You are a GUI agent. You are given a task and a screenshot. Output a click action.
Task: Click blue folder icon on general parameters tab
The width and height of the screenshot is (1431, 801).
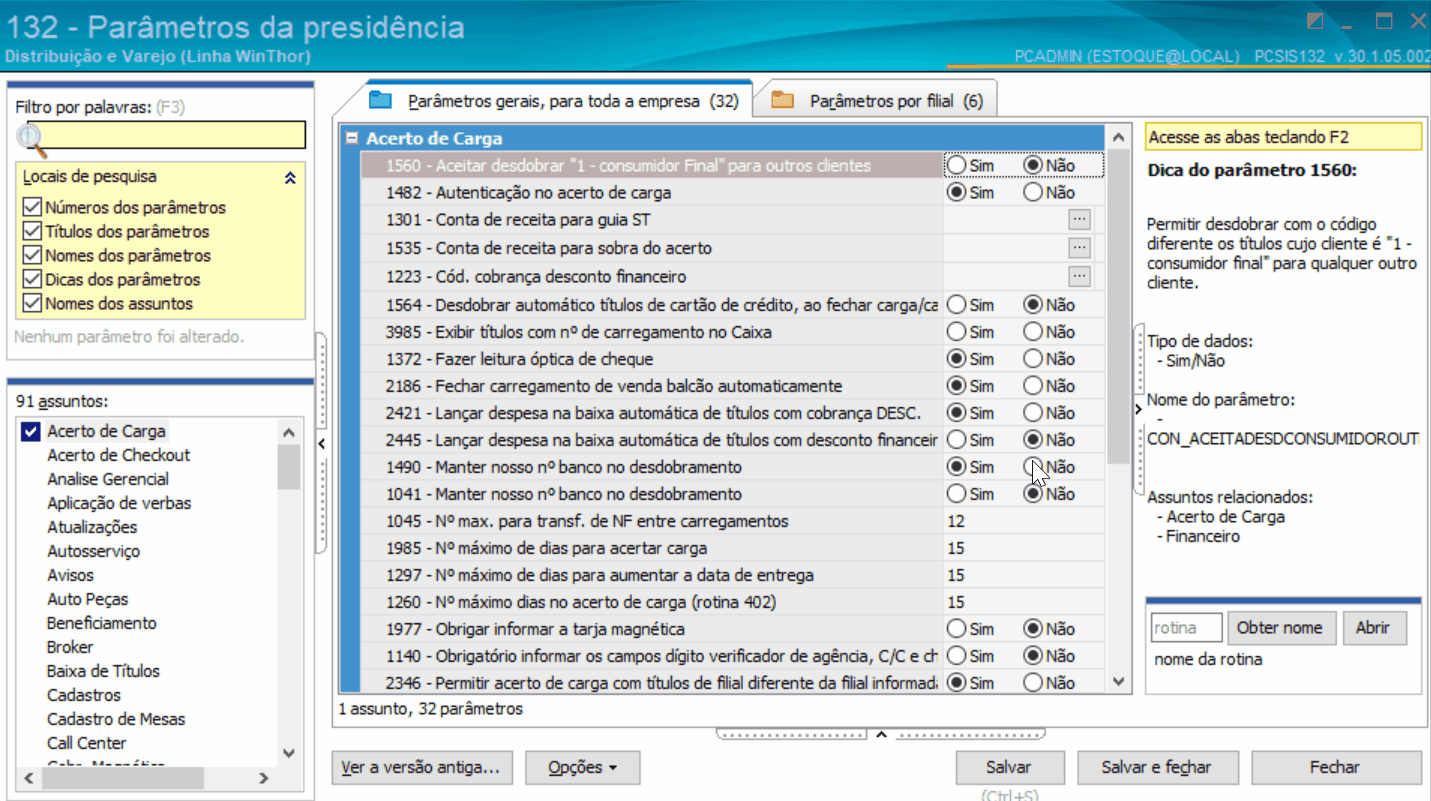click(x=381, y=100)
